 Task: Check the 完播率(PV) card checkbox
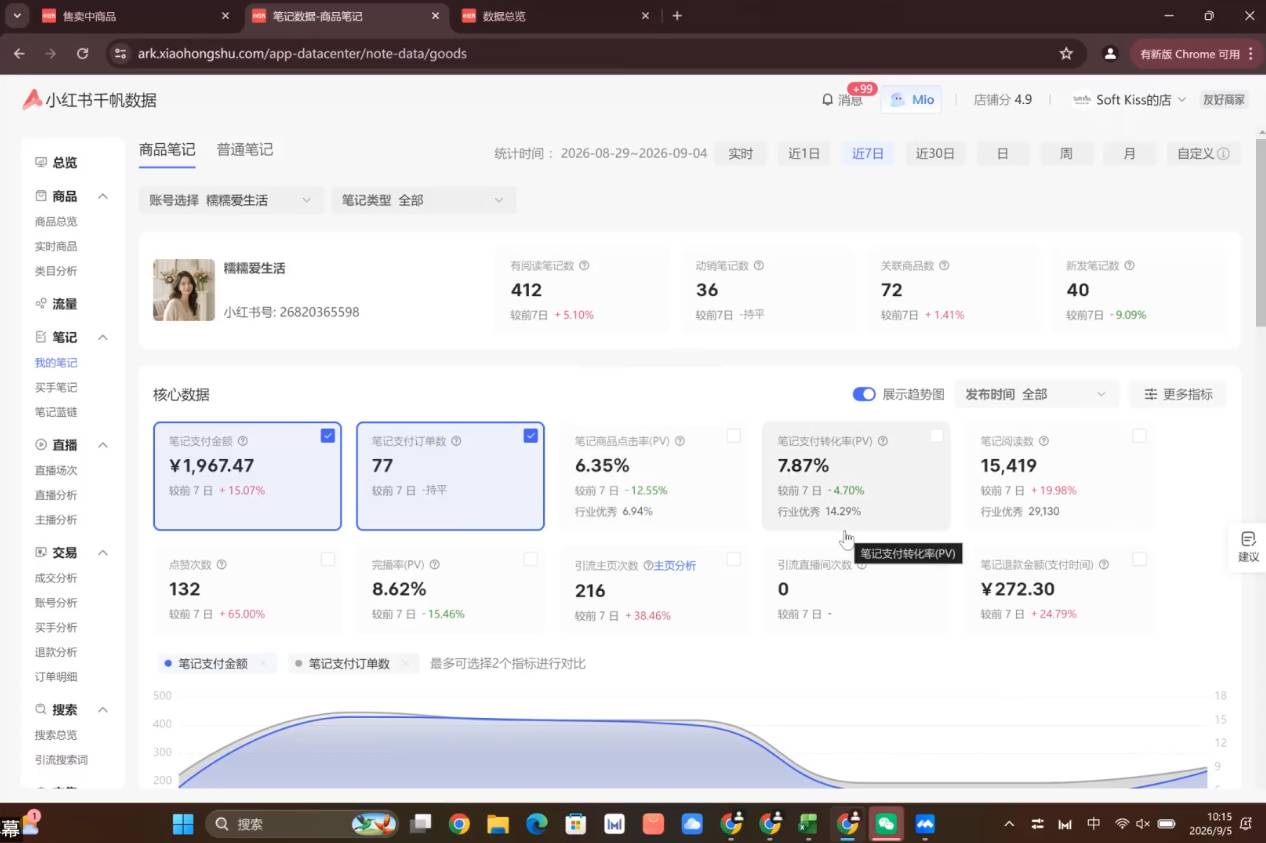[530, 559]
